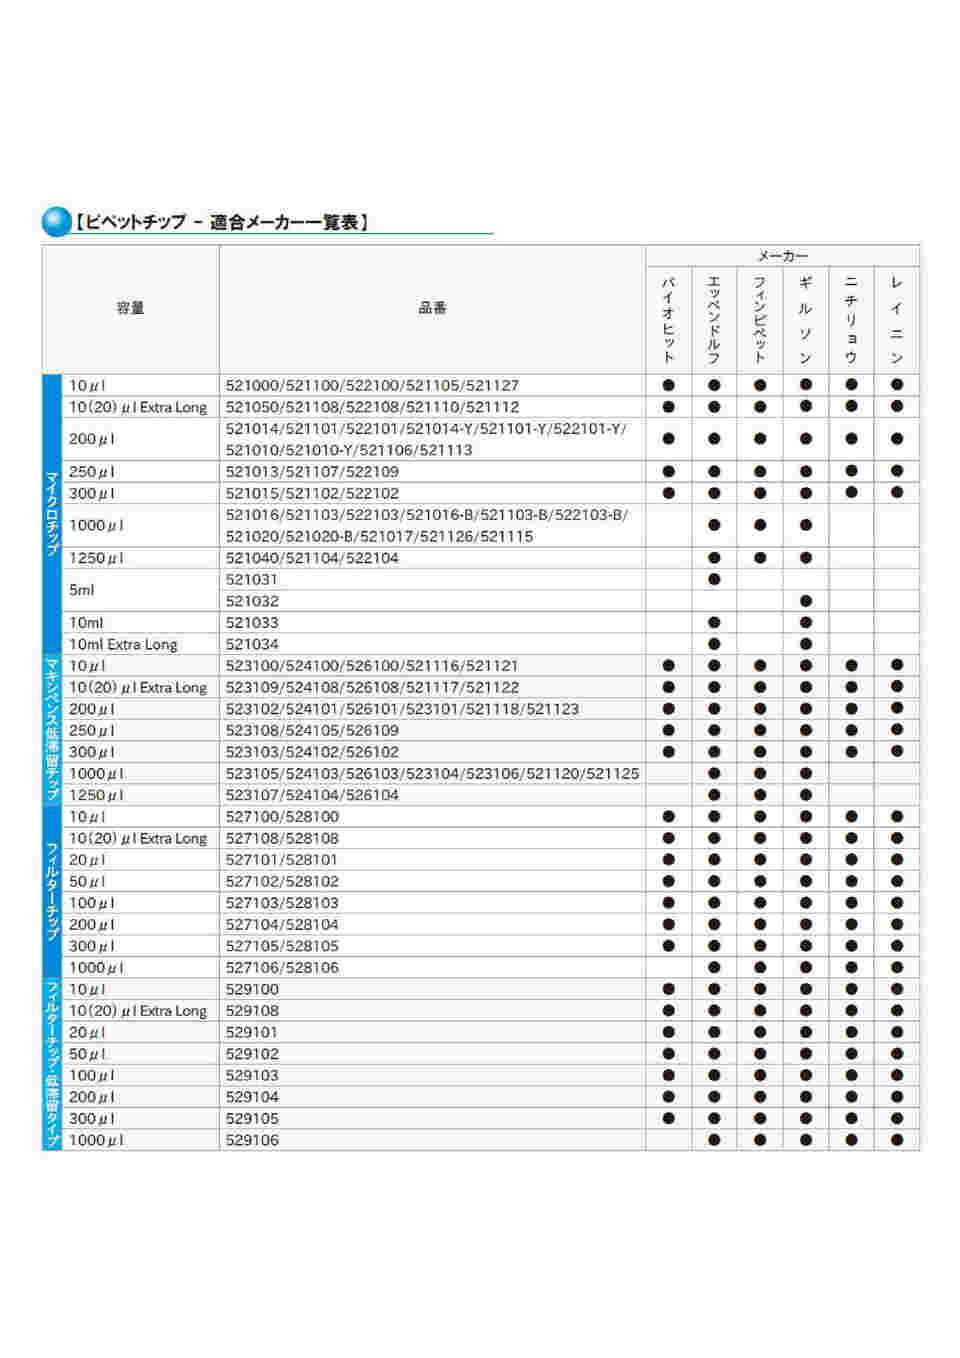Click part number 521034
Image resolution: width=960 pixels, height=1358 pixels.
pyautogui.click(x=252, y=644)
